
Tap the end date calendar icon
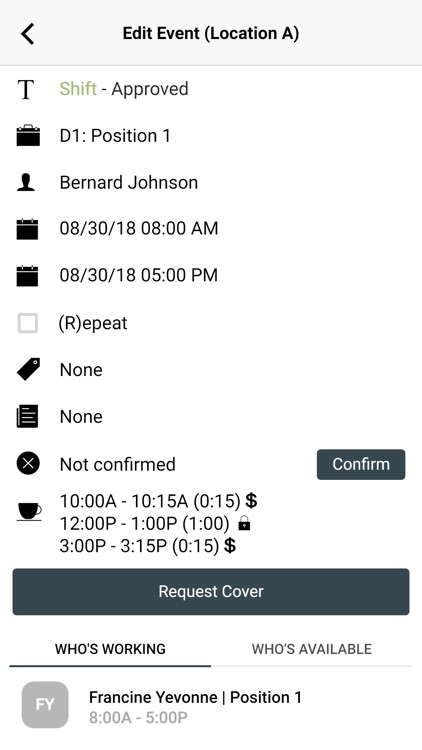coord(27,276)
